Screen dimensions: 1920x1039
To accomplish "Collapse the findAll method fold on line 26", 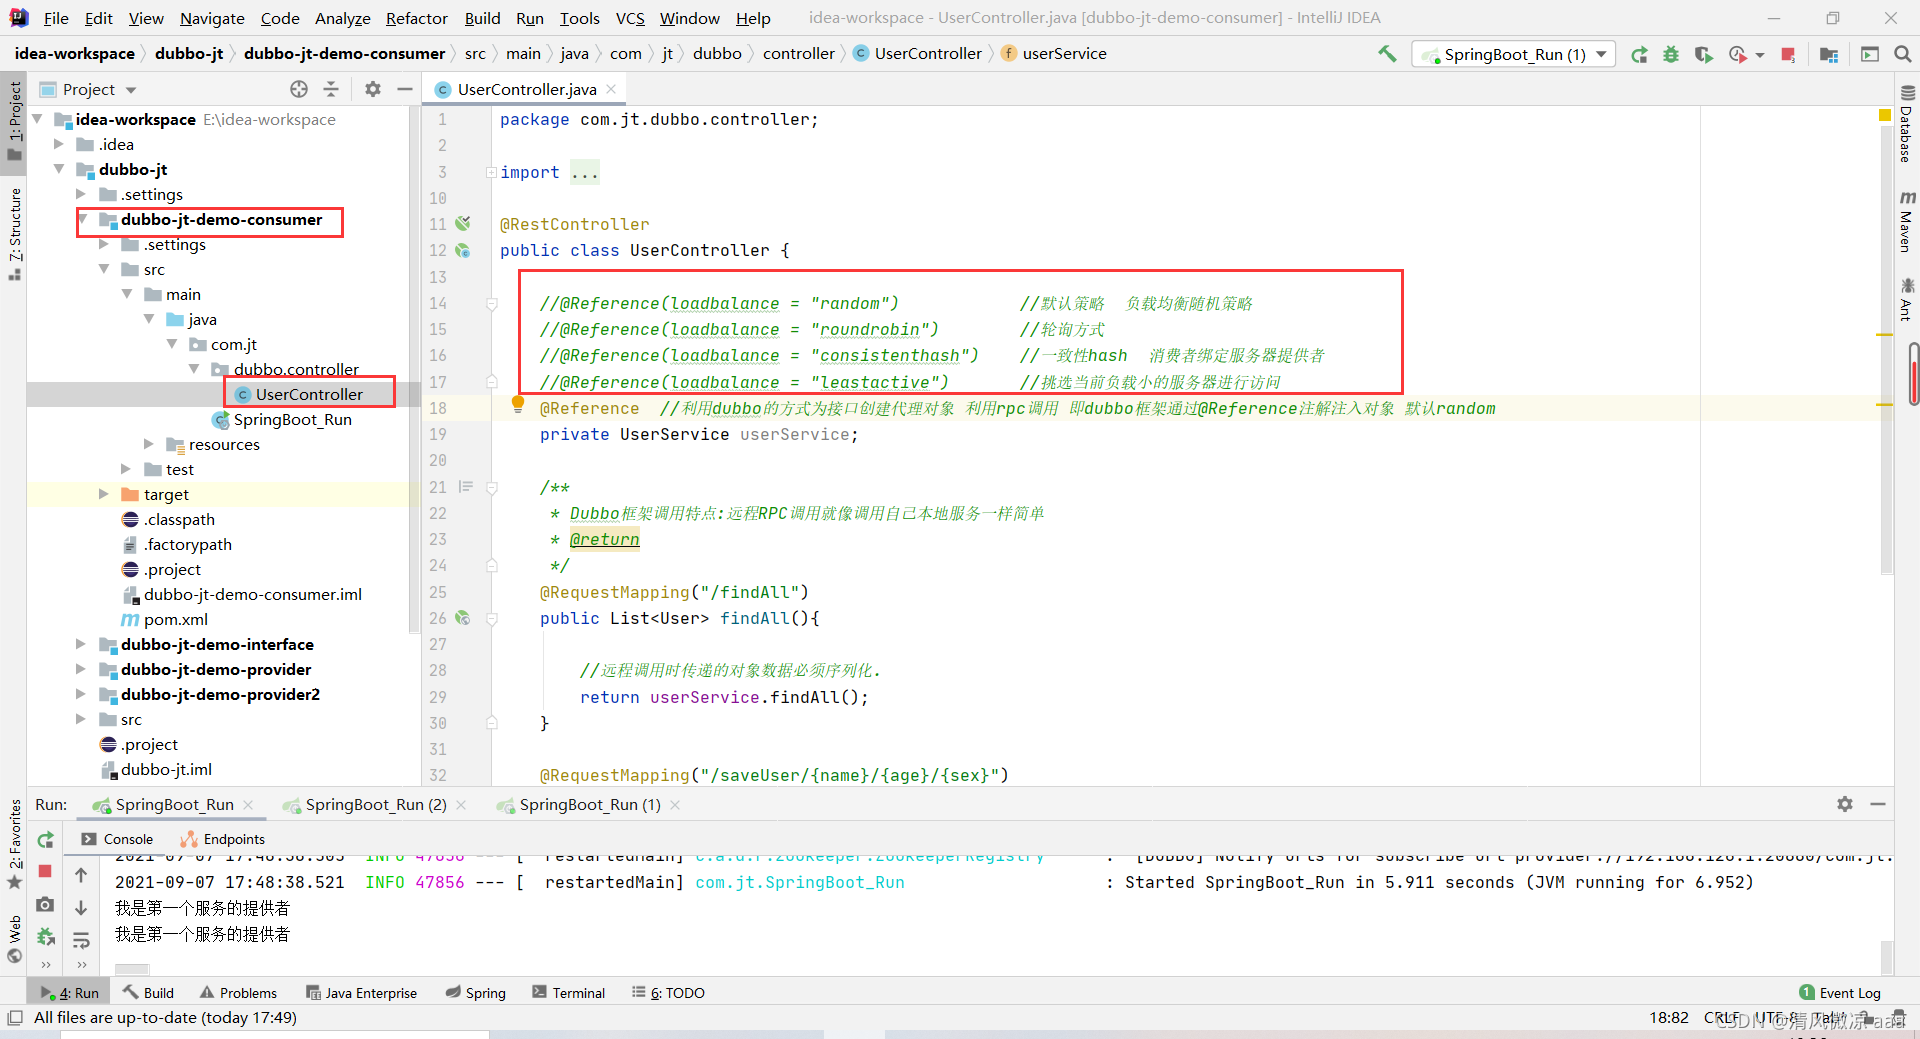I will pos(491,619).
